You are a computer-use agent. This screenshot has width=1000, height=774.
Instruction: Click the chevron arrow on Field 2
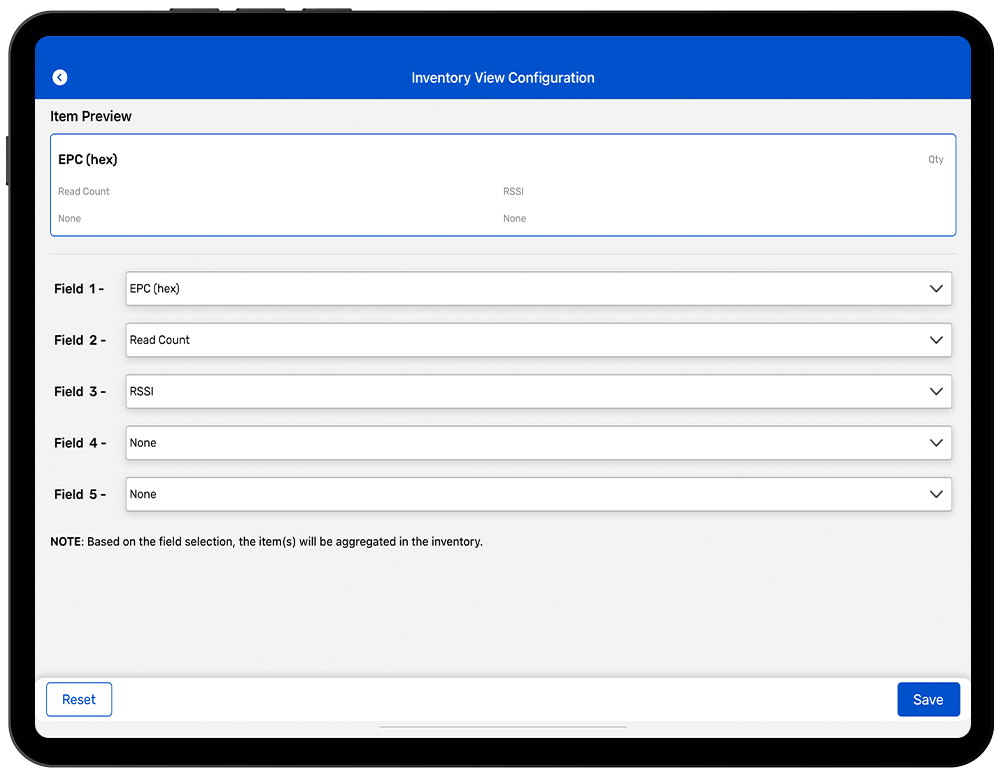tap(936, 340)
